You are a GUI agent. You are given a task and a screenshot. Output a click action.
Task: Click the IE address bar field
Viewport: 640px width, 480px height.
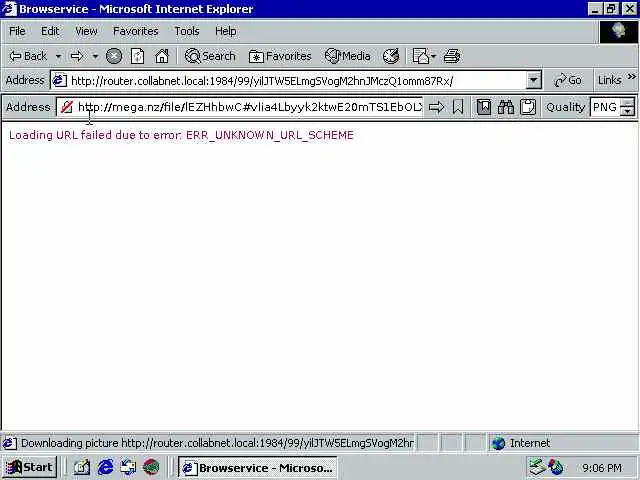[x=288, y=81]
